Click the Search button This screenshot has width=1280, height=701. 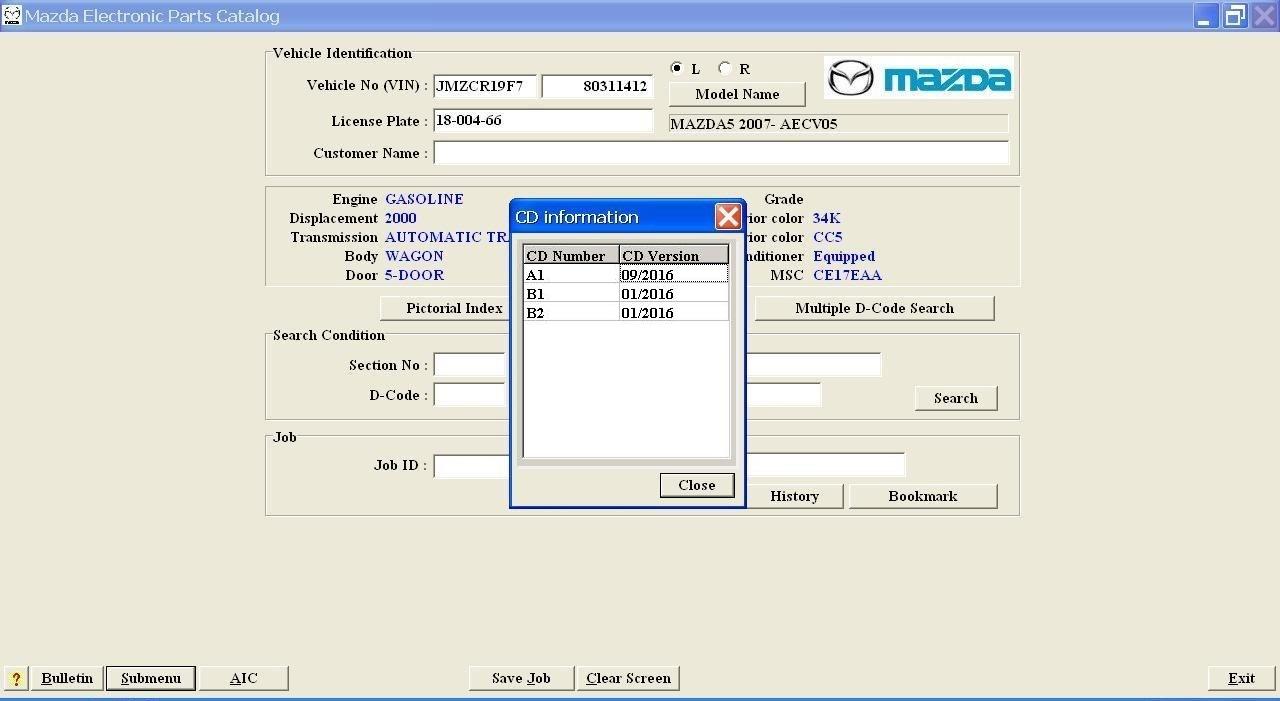click(x=954, y=397)
